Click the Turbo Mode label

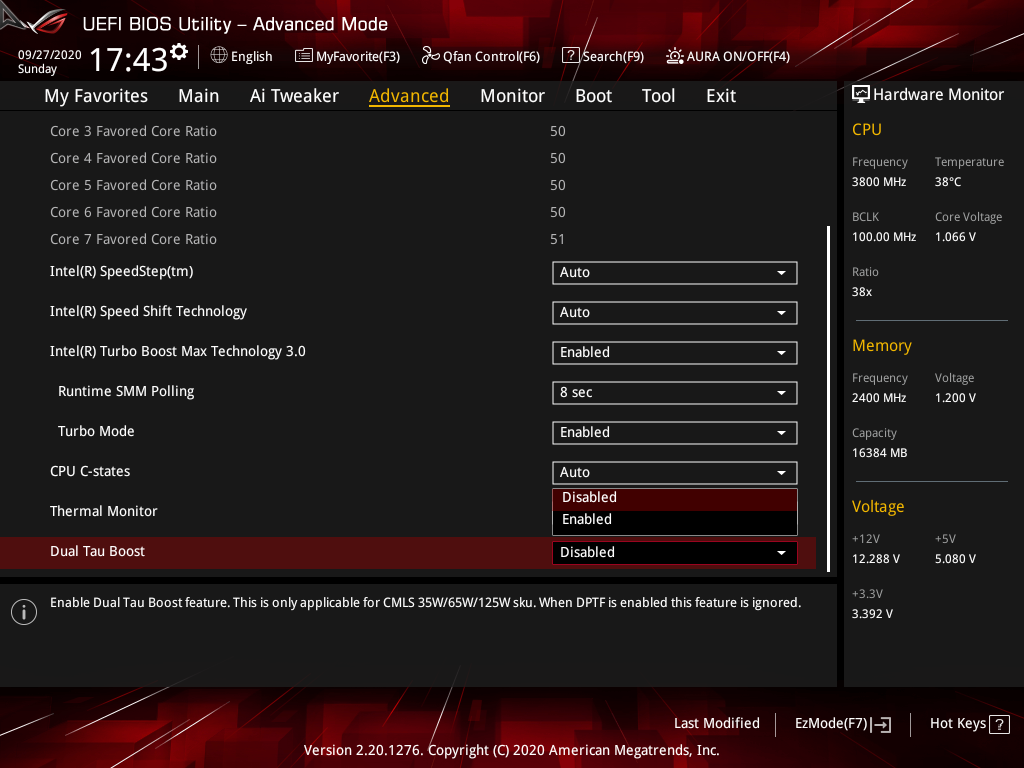(96, 431)
